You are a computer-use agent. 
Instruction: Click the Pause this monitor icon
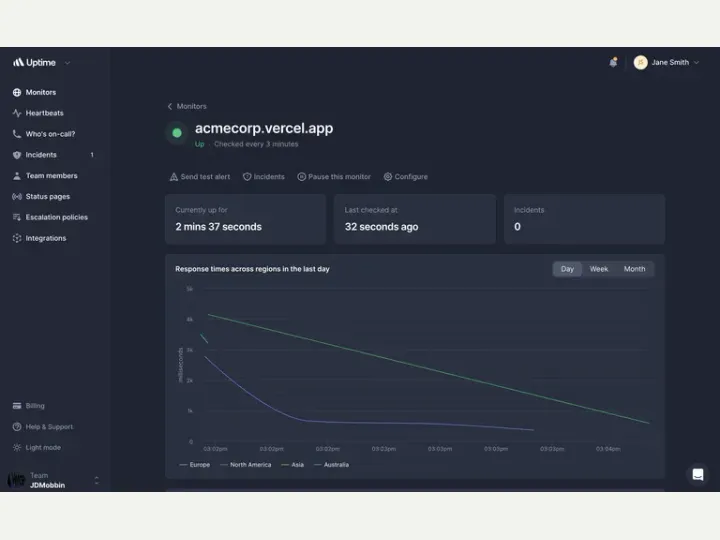302,177
